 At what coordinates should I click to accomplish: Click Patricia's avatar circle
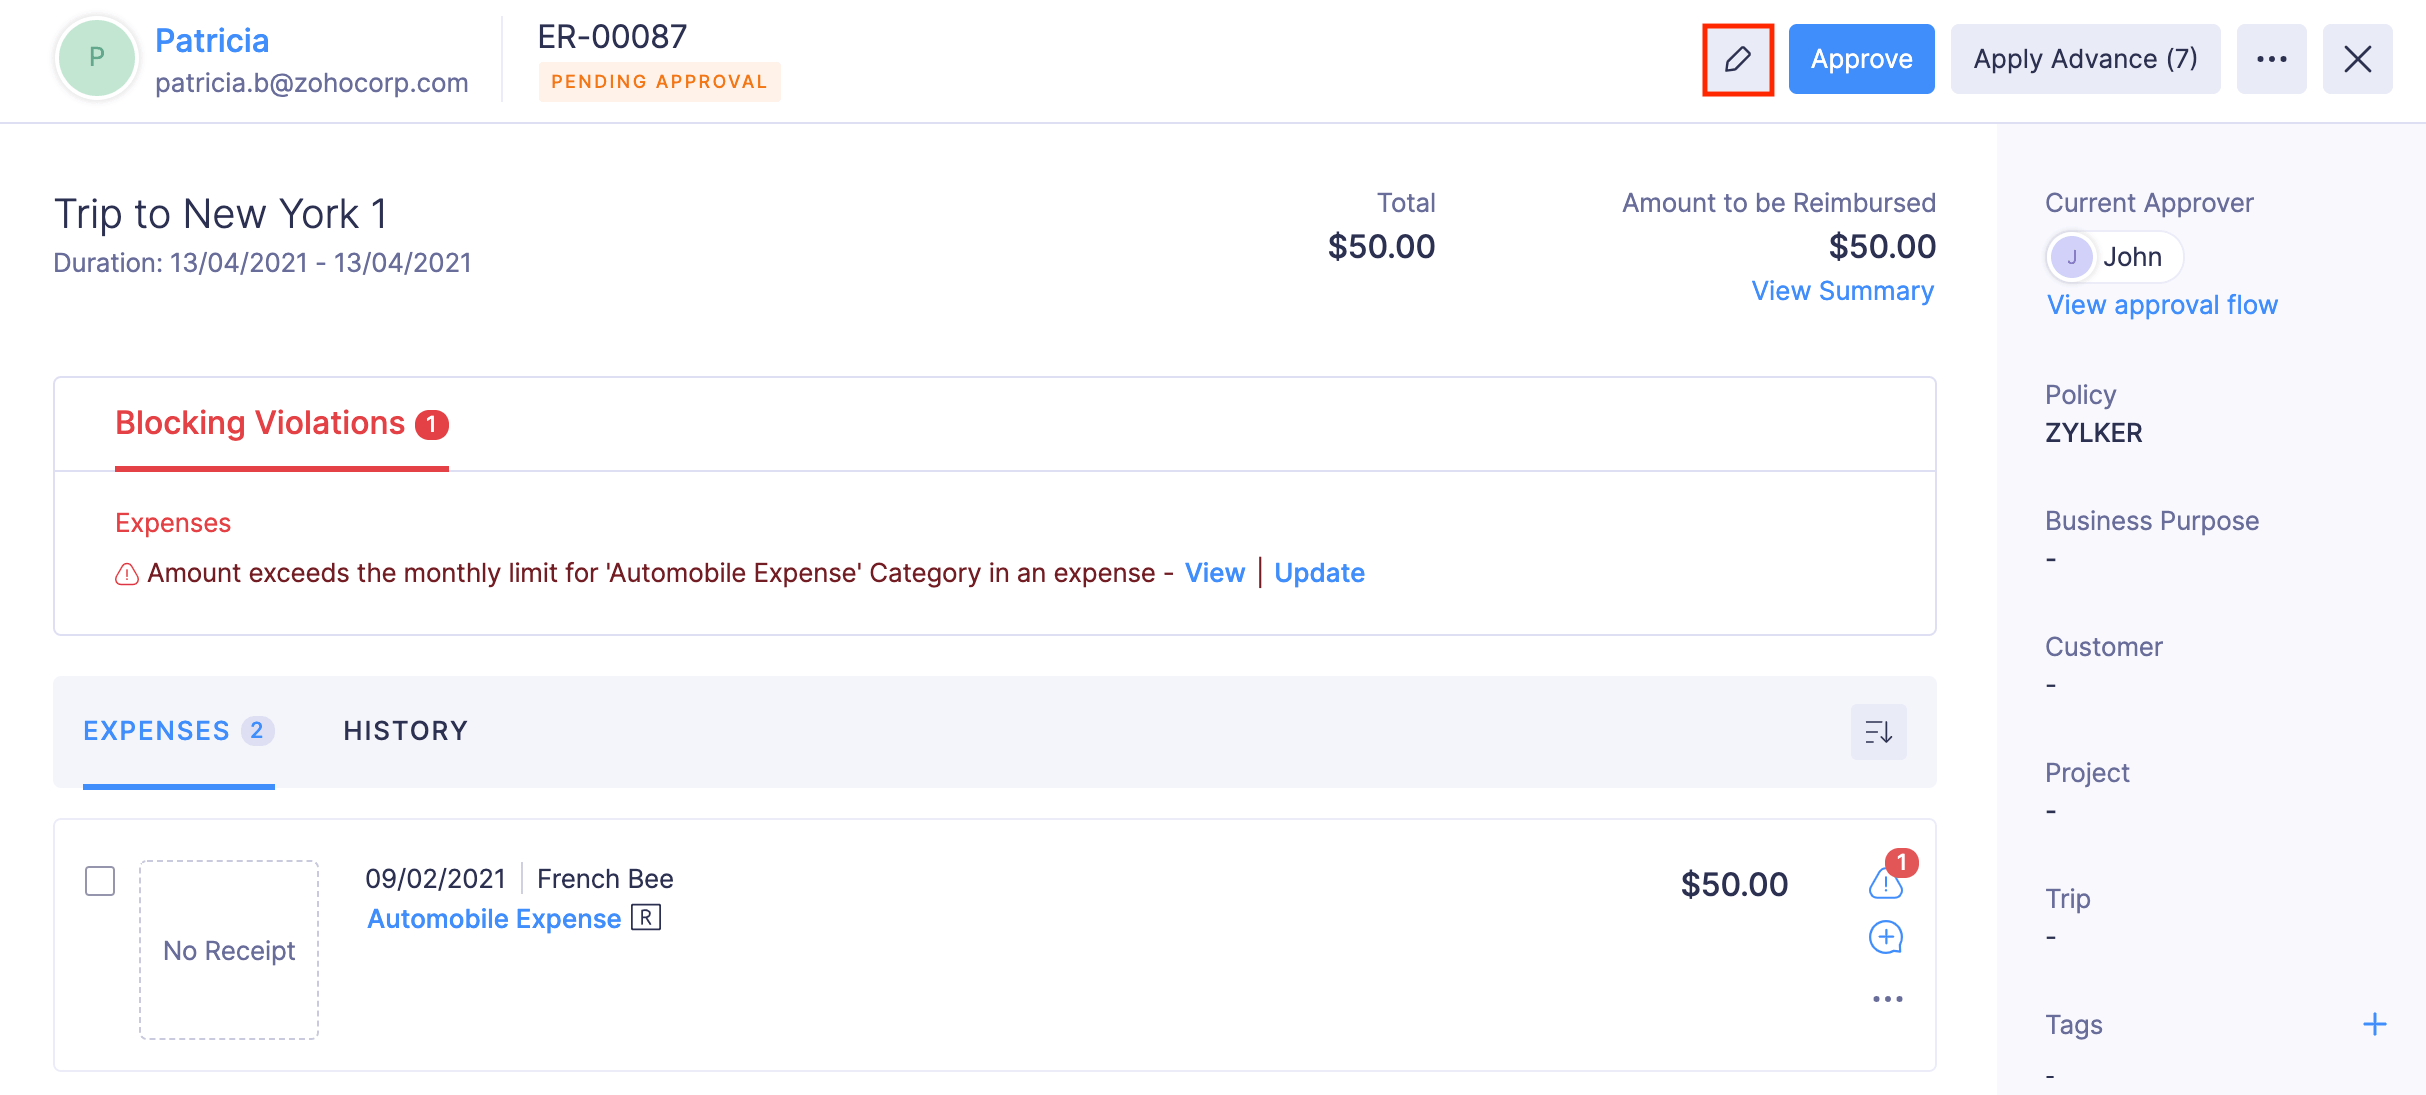97,58
